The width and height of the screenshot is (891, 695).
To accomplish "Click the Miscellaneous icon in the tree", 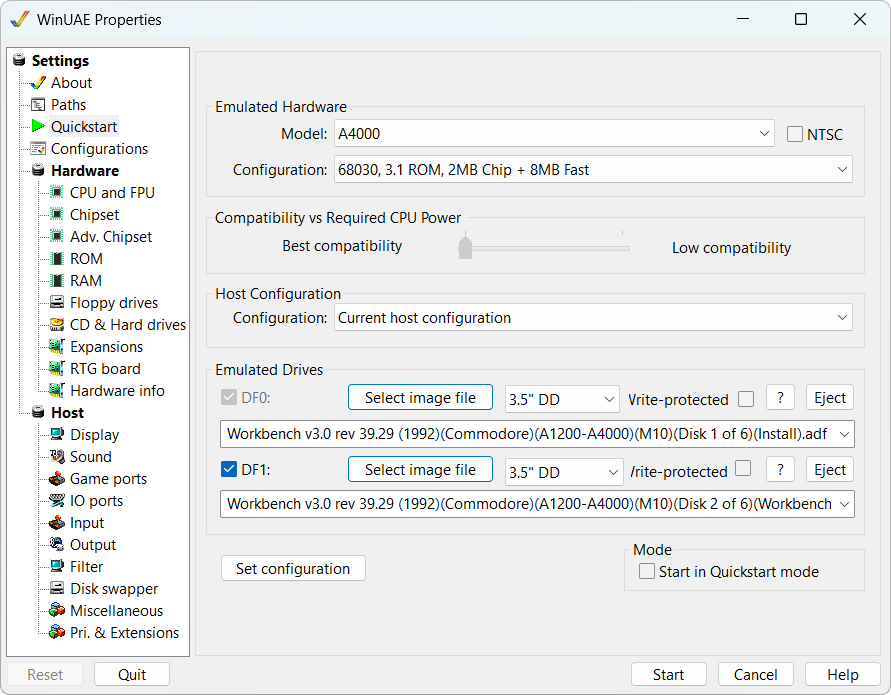I will pos(57,611).
